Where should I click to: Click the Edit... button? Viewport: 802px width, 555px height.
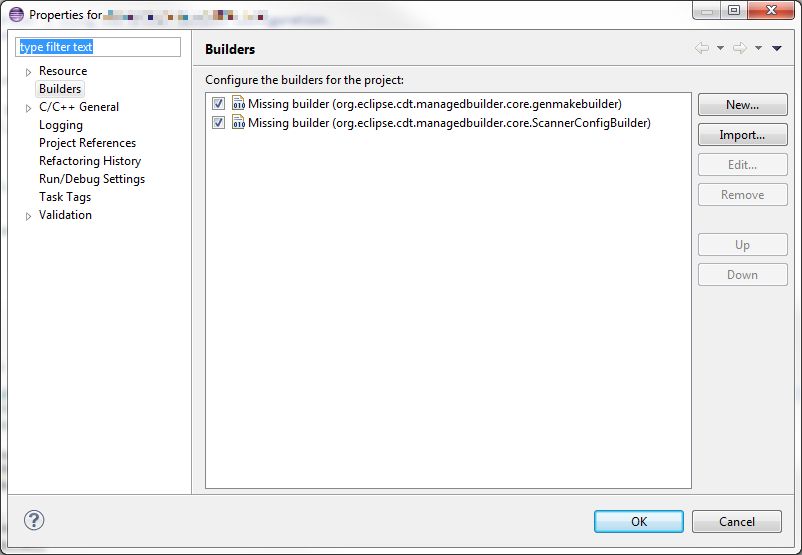743,165
